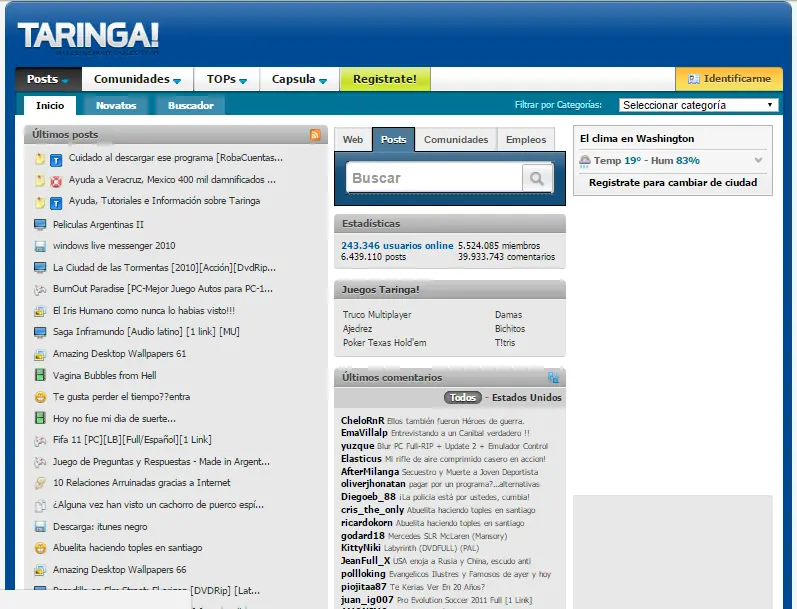Click the weather cloud icon

click(585, 161)
